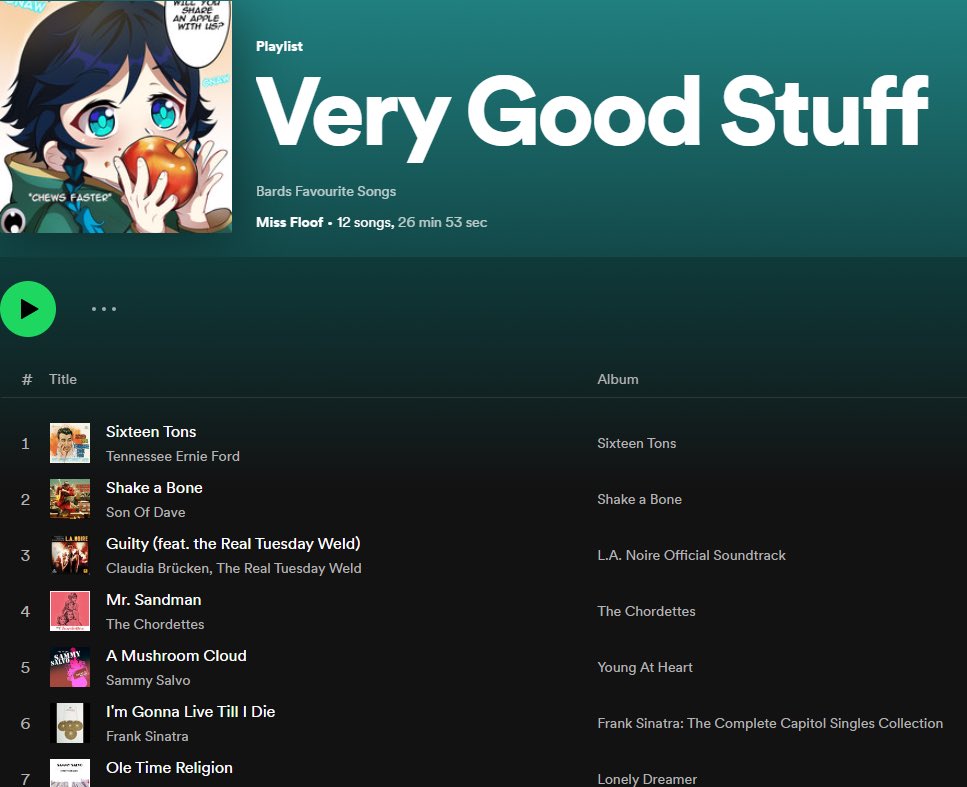Viewport: 967px width, 787px height.
Task: Open artist Sammy Salvo
Action: coord(148,681)
